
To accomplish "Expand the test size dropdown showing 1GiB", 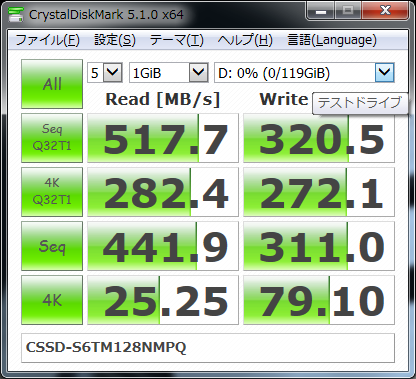I will [x=198, y=72].
